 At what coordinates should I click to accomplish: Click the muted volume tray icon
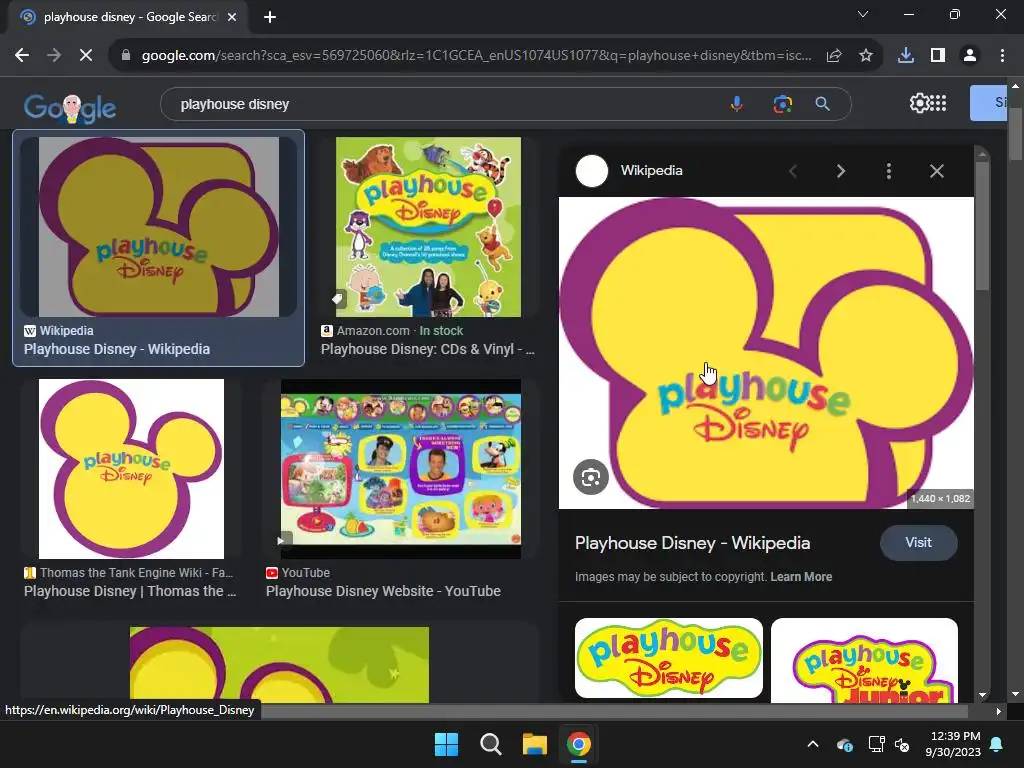click(x=902, y=744)
